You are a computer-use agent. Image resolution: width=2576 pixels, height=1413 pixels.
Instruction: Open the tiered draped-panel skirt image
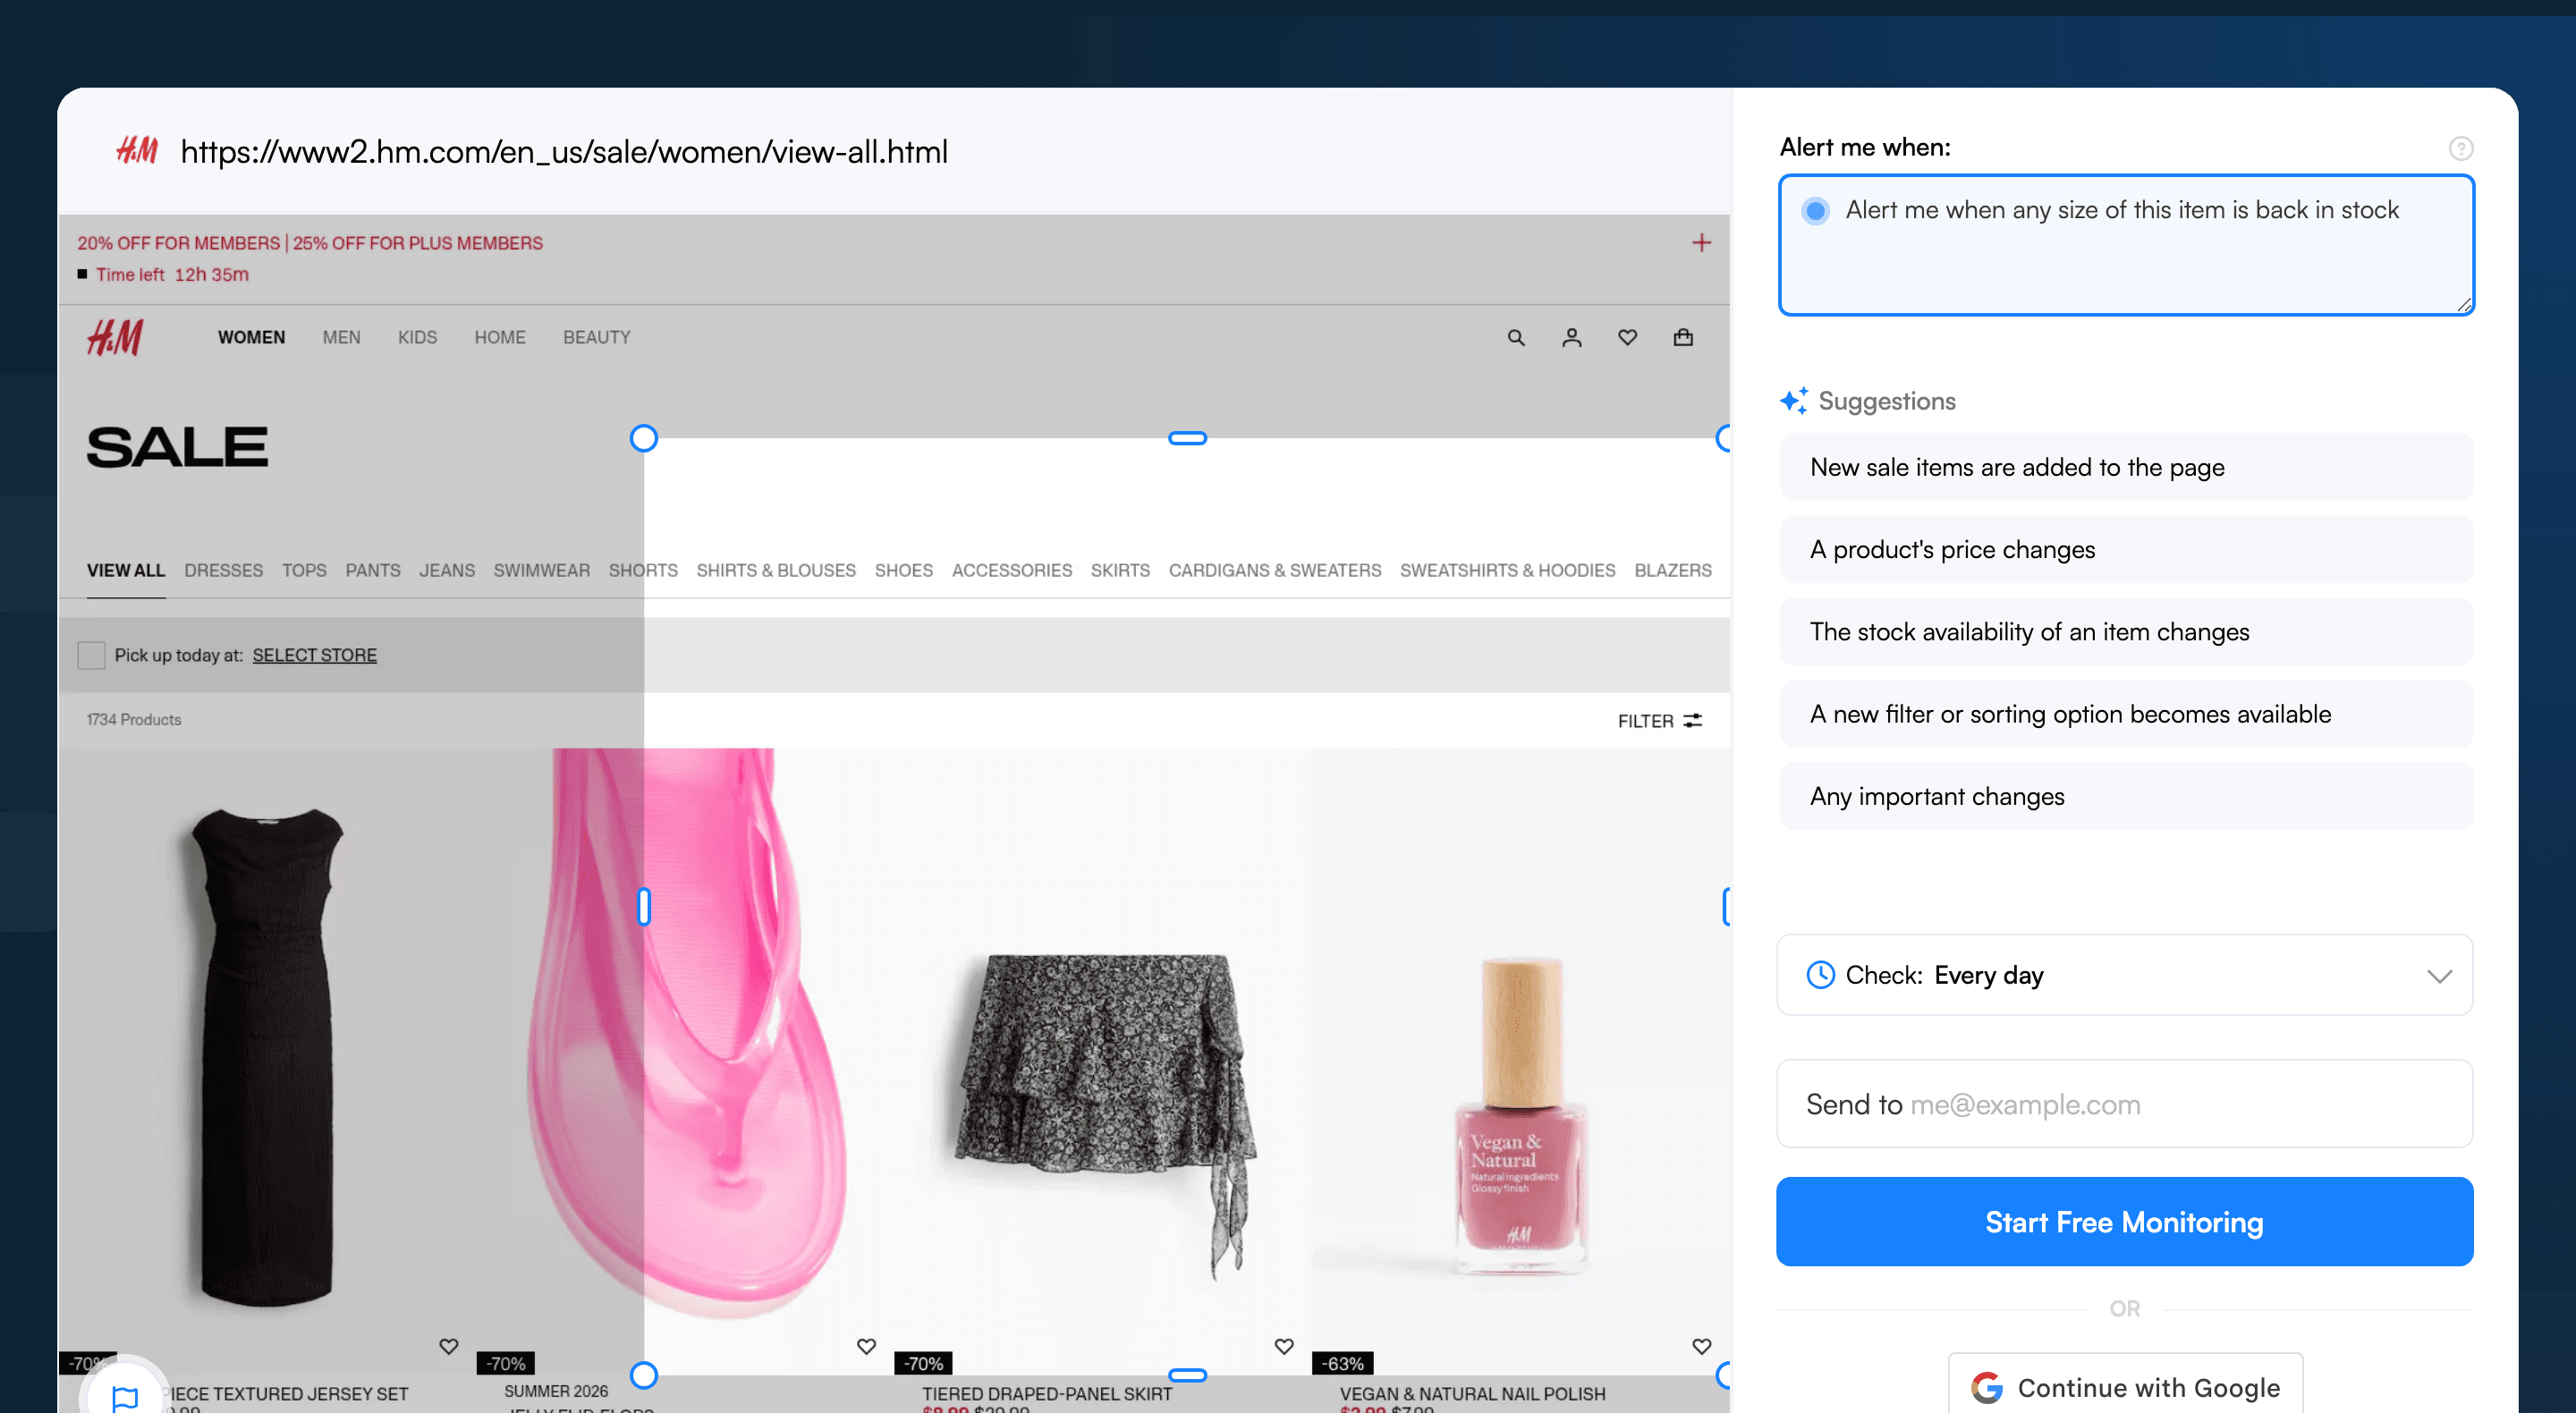pyautogui.click(x=1103, y=1060)
